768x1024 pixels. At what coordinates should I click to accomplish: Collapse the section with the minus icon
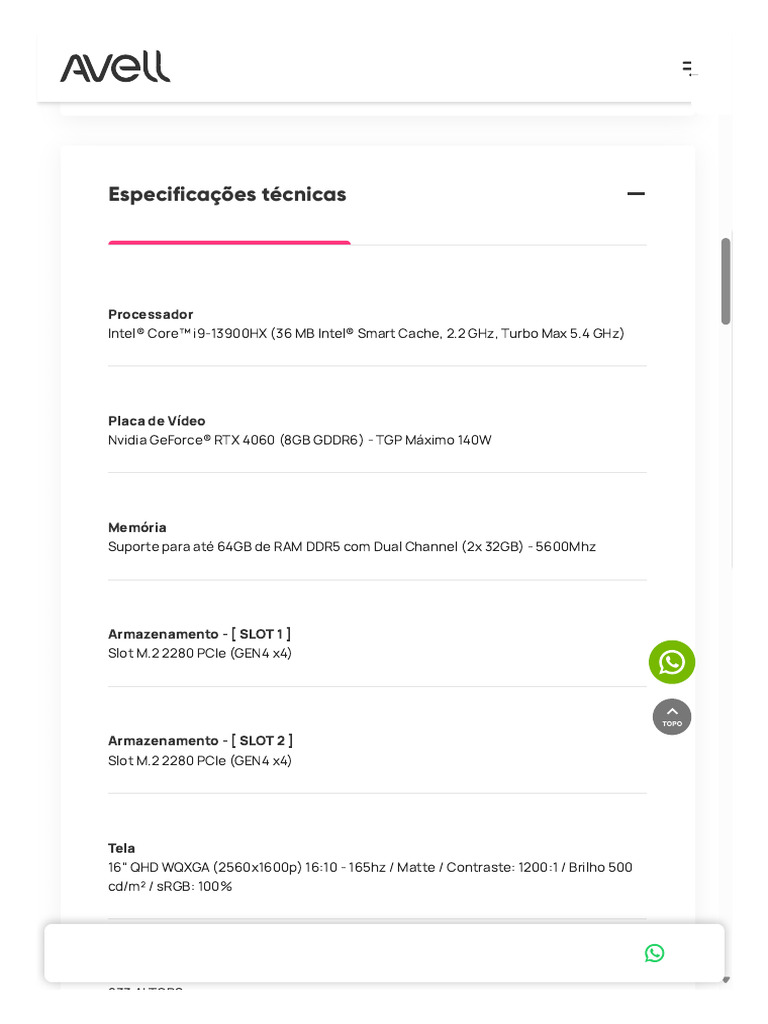coord(635,193)
